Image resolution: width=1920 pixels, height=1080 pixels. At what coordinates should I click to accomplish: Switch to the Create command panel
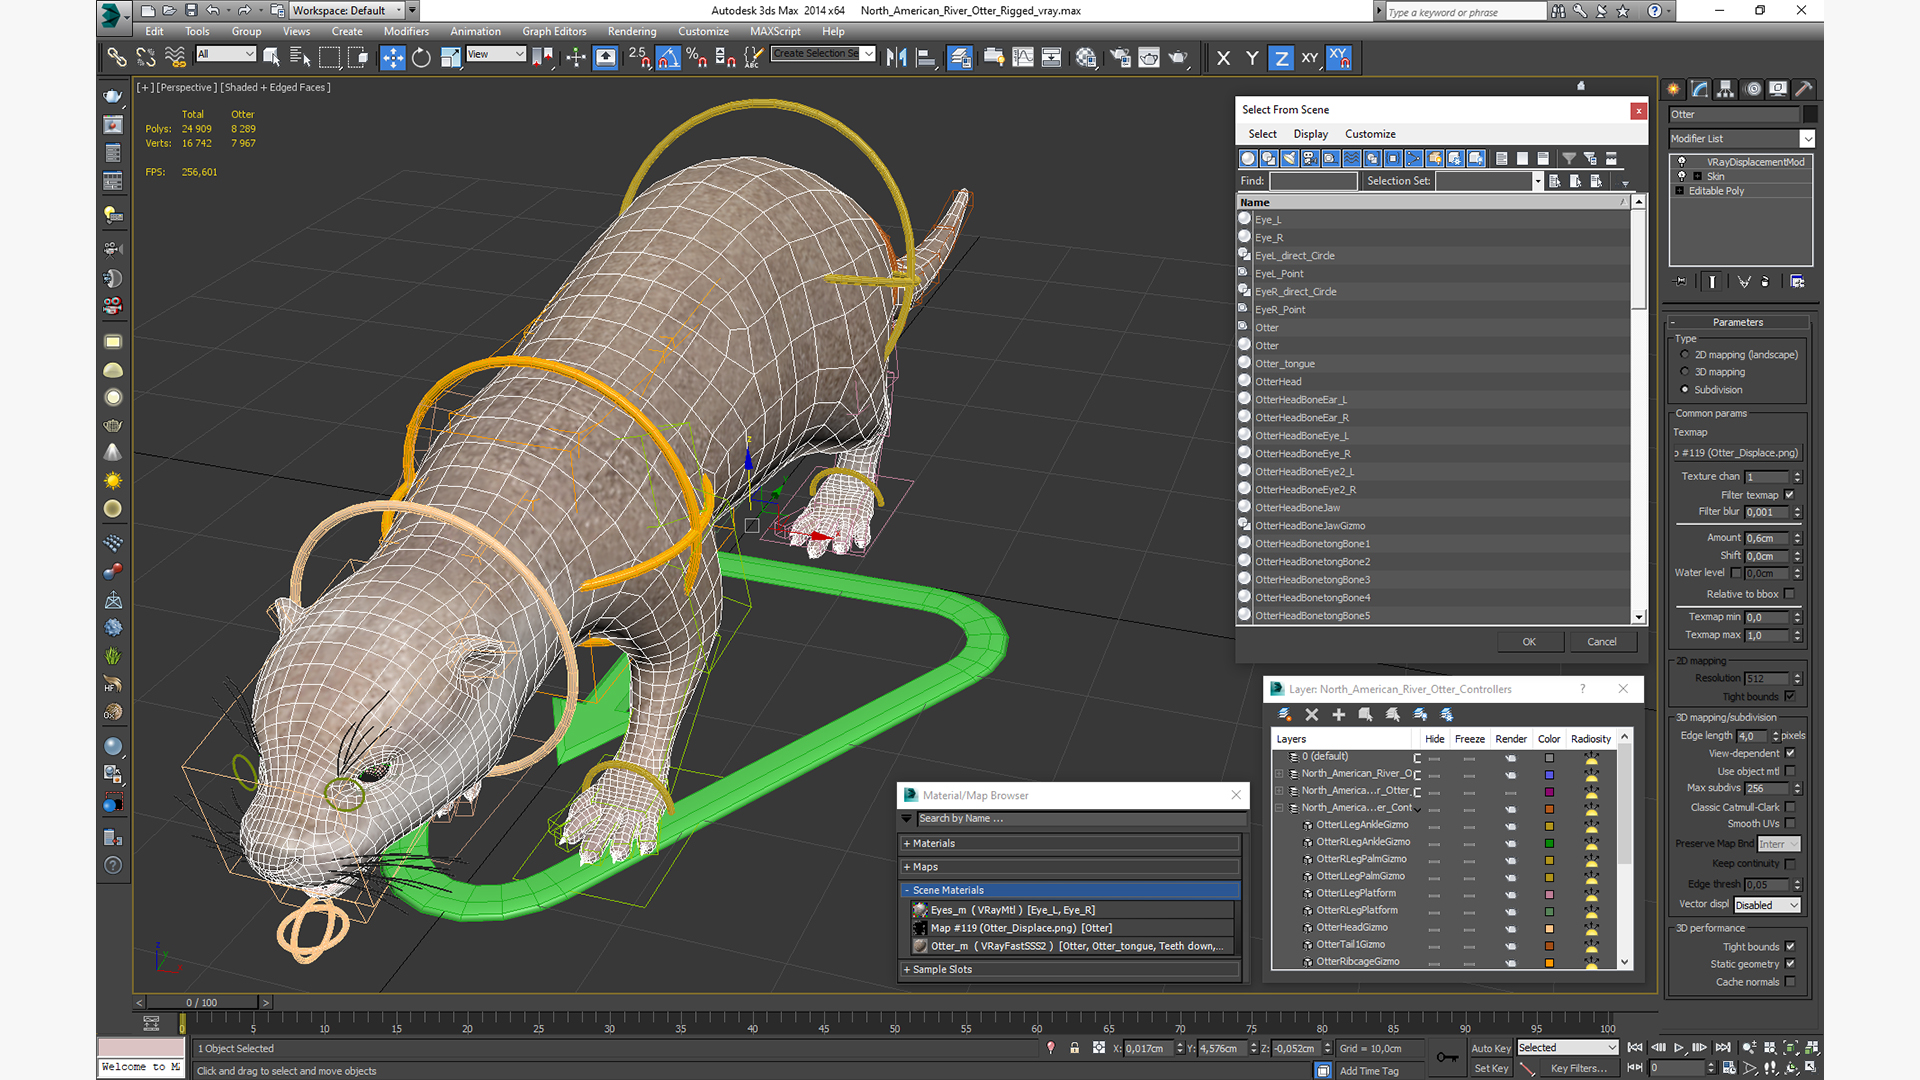click(x=1675, y=89)
